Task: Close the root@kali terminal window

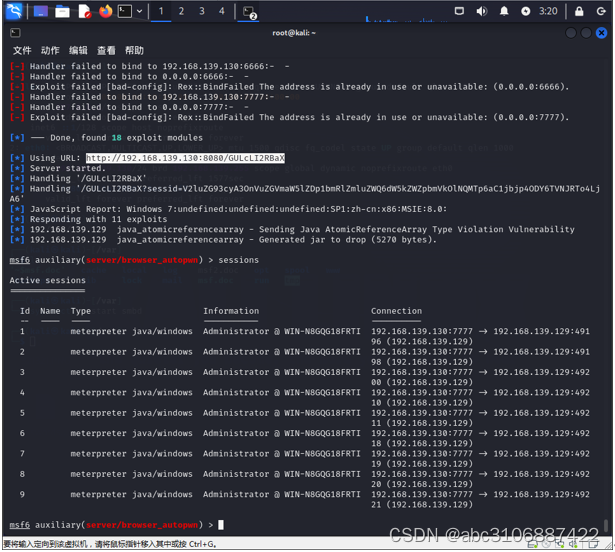Action: point(601,33)
